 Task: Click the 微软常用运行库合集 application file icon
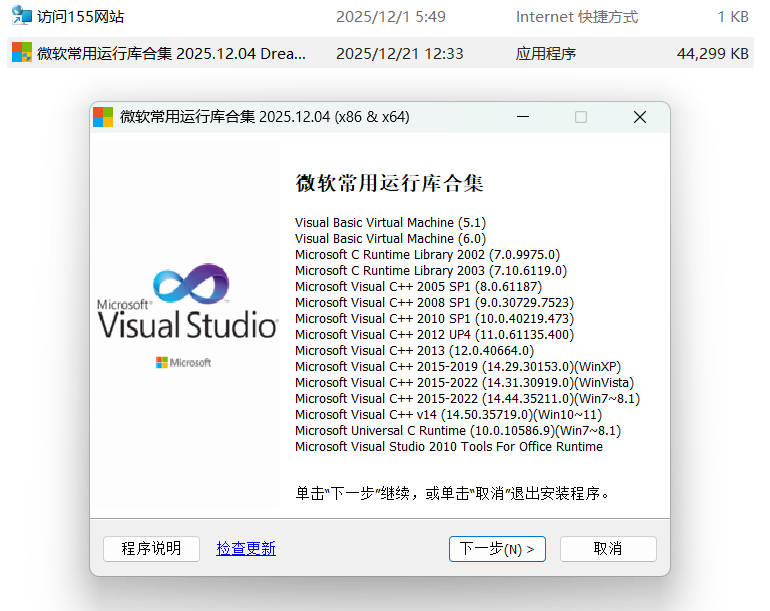pos(21,53)
